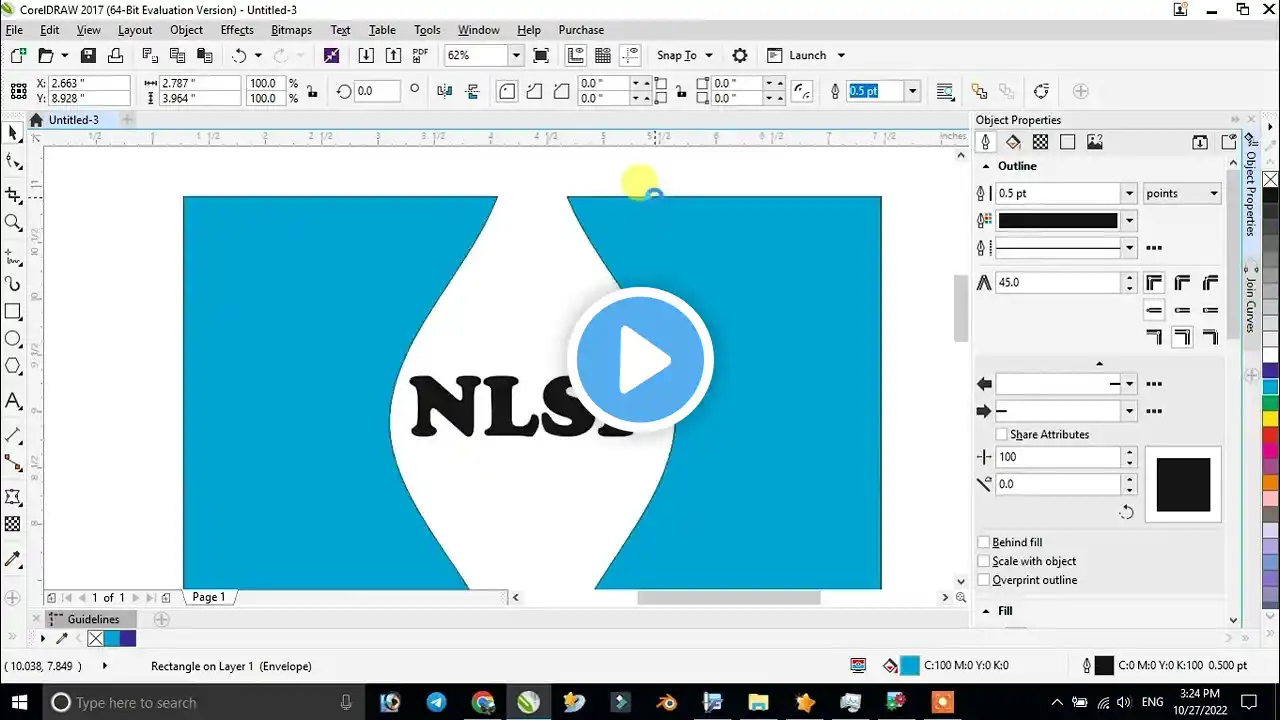Switch to the Untitled-3 document tab
This screenshot has height=720, width=1280.
(x=73, y=120)
